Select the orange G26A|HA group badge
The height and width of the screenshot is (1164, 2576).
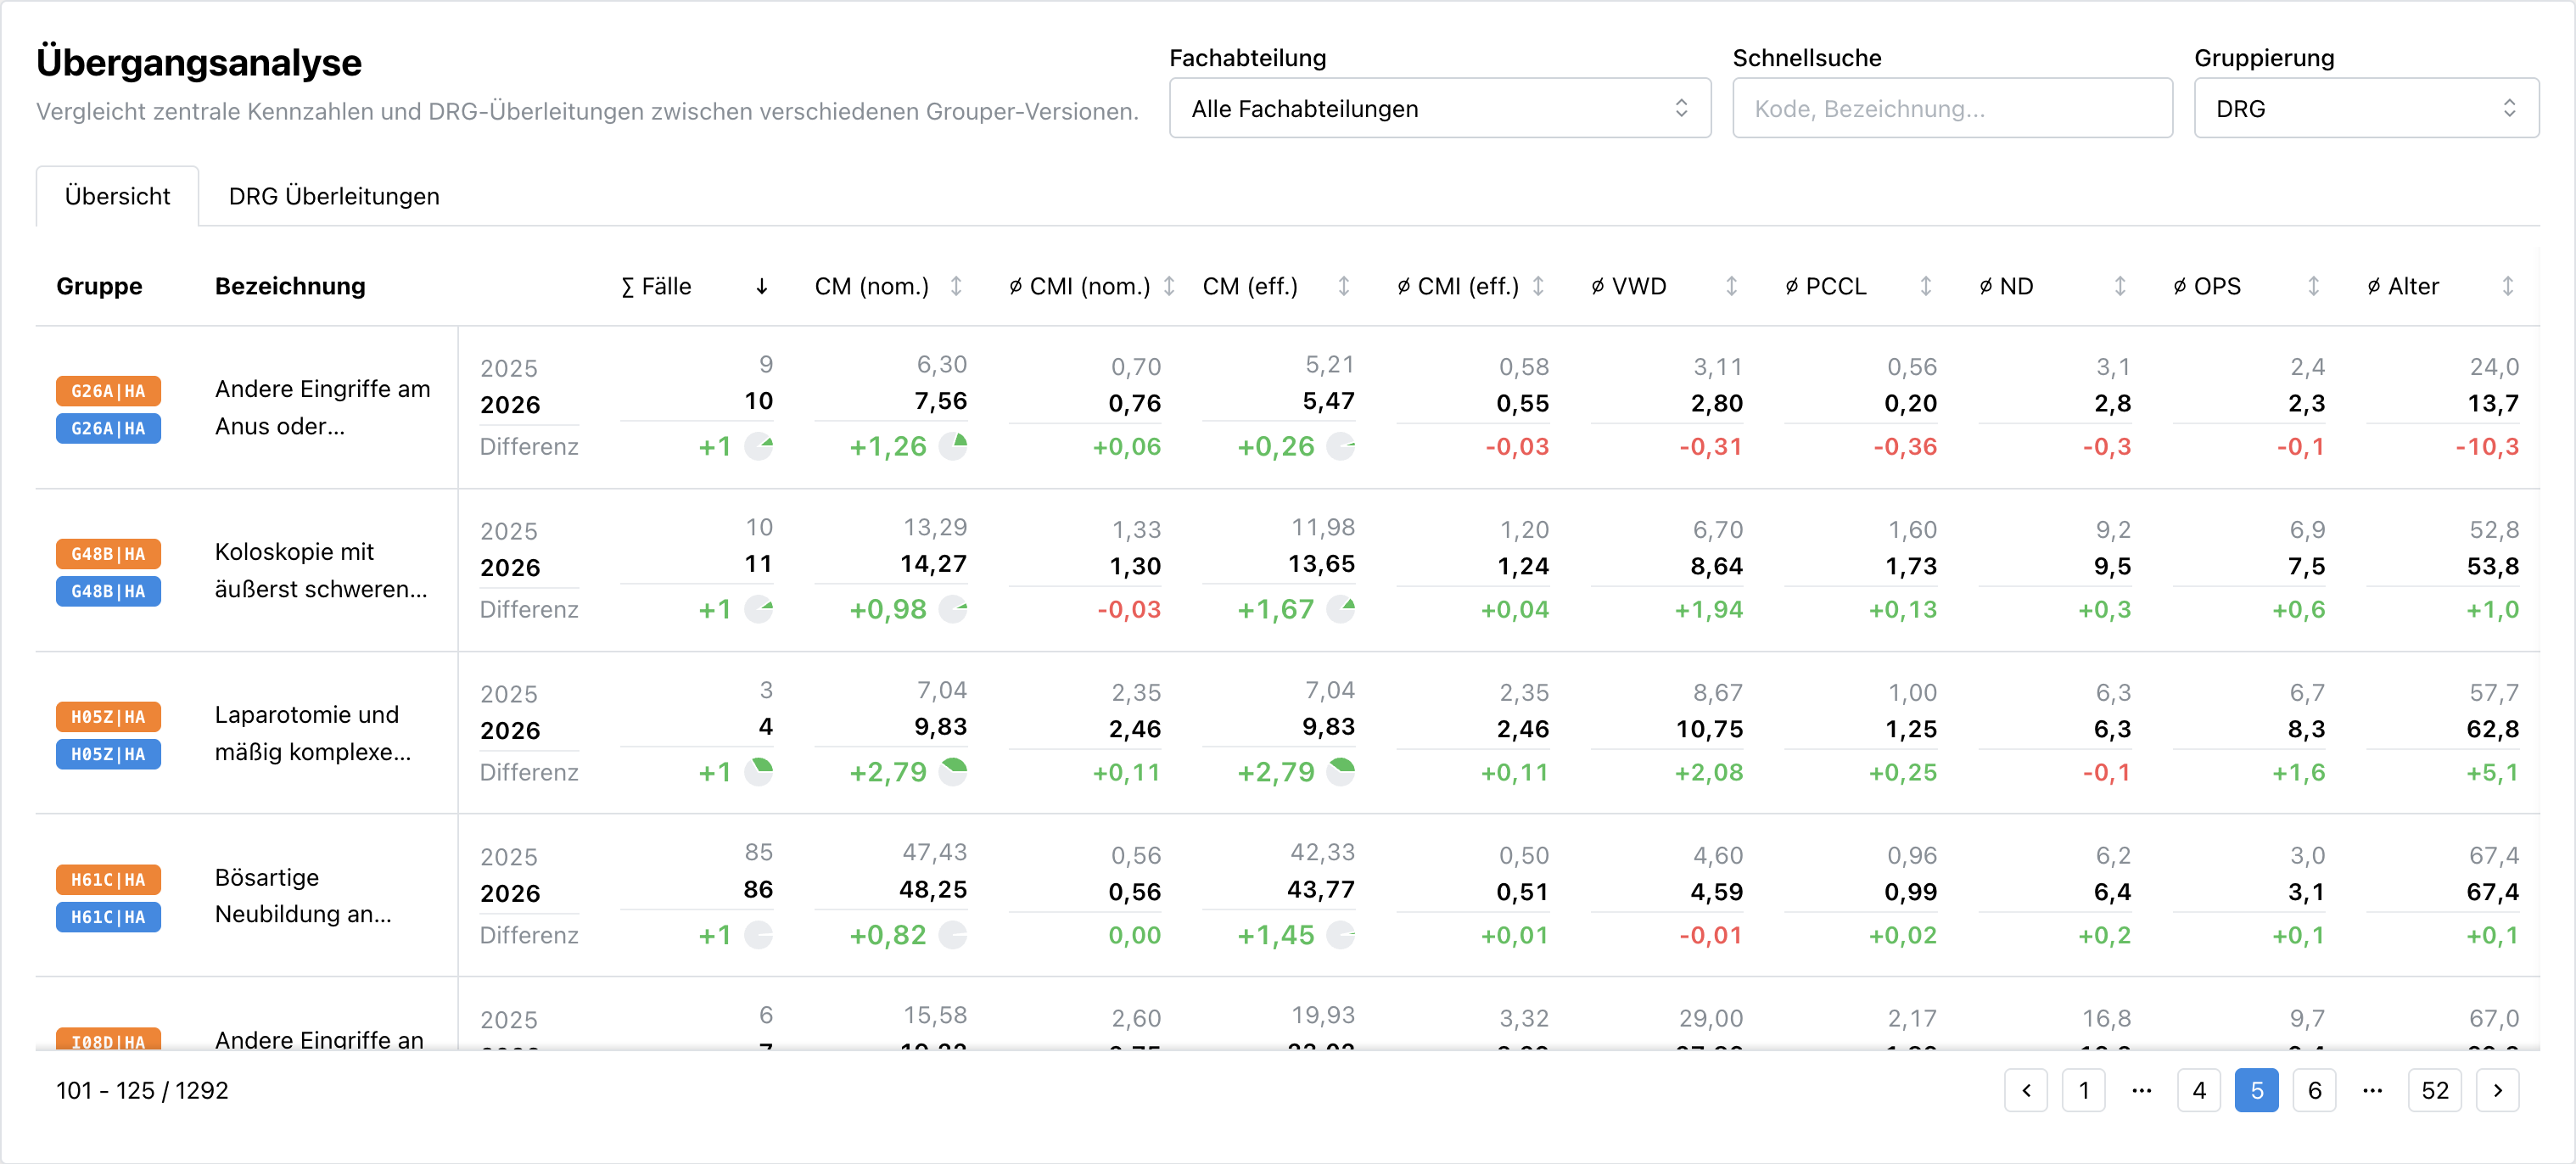108,391
